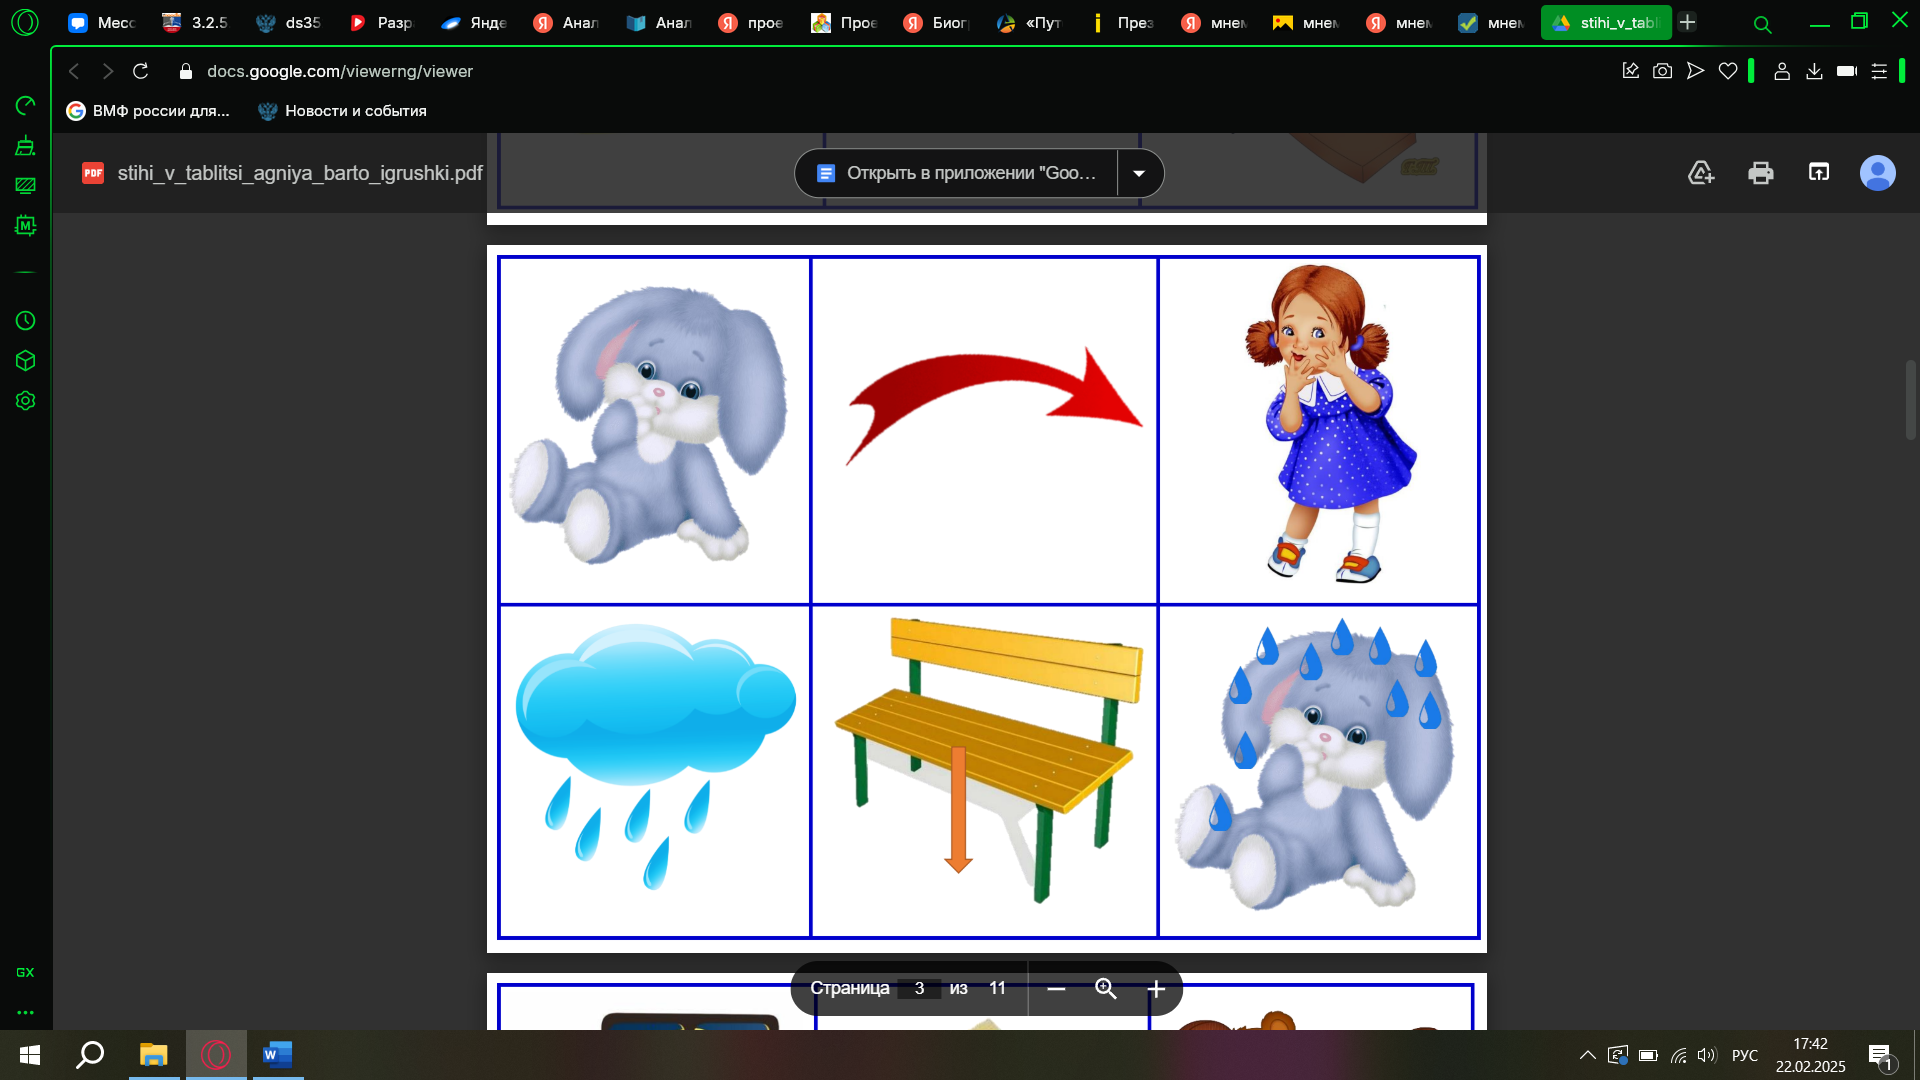
Task: Open Opera sidebar history clock
Action: click(26, 321)
